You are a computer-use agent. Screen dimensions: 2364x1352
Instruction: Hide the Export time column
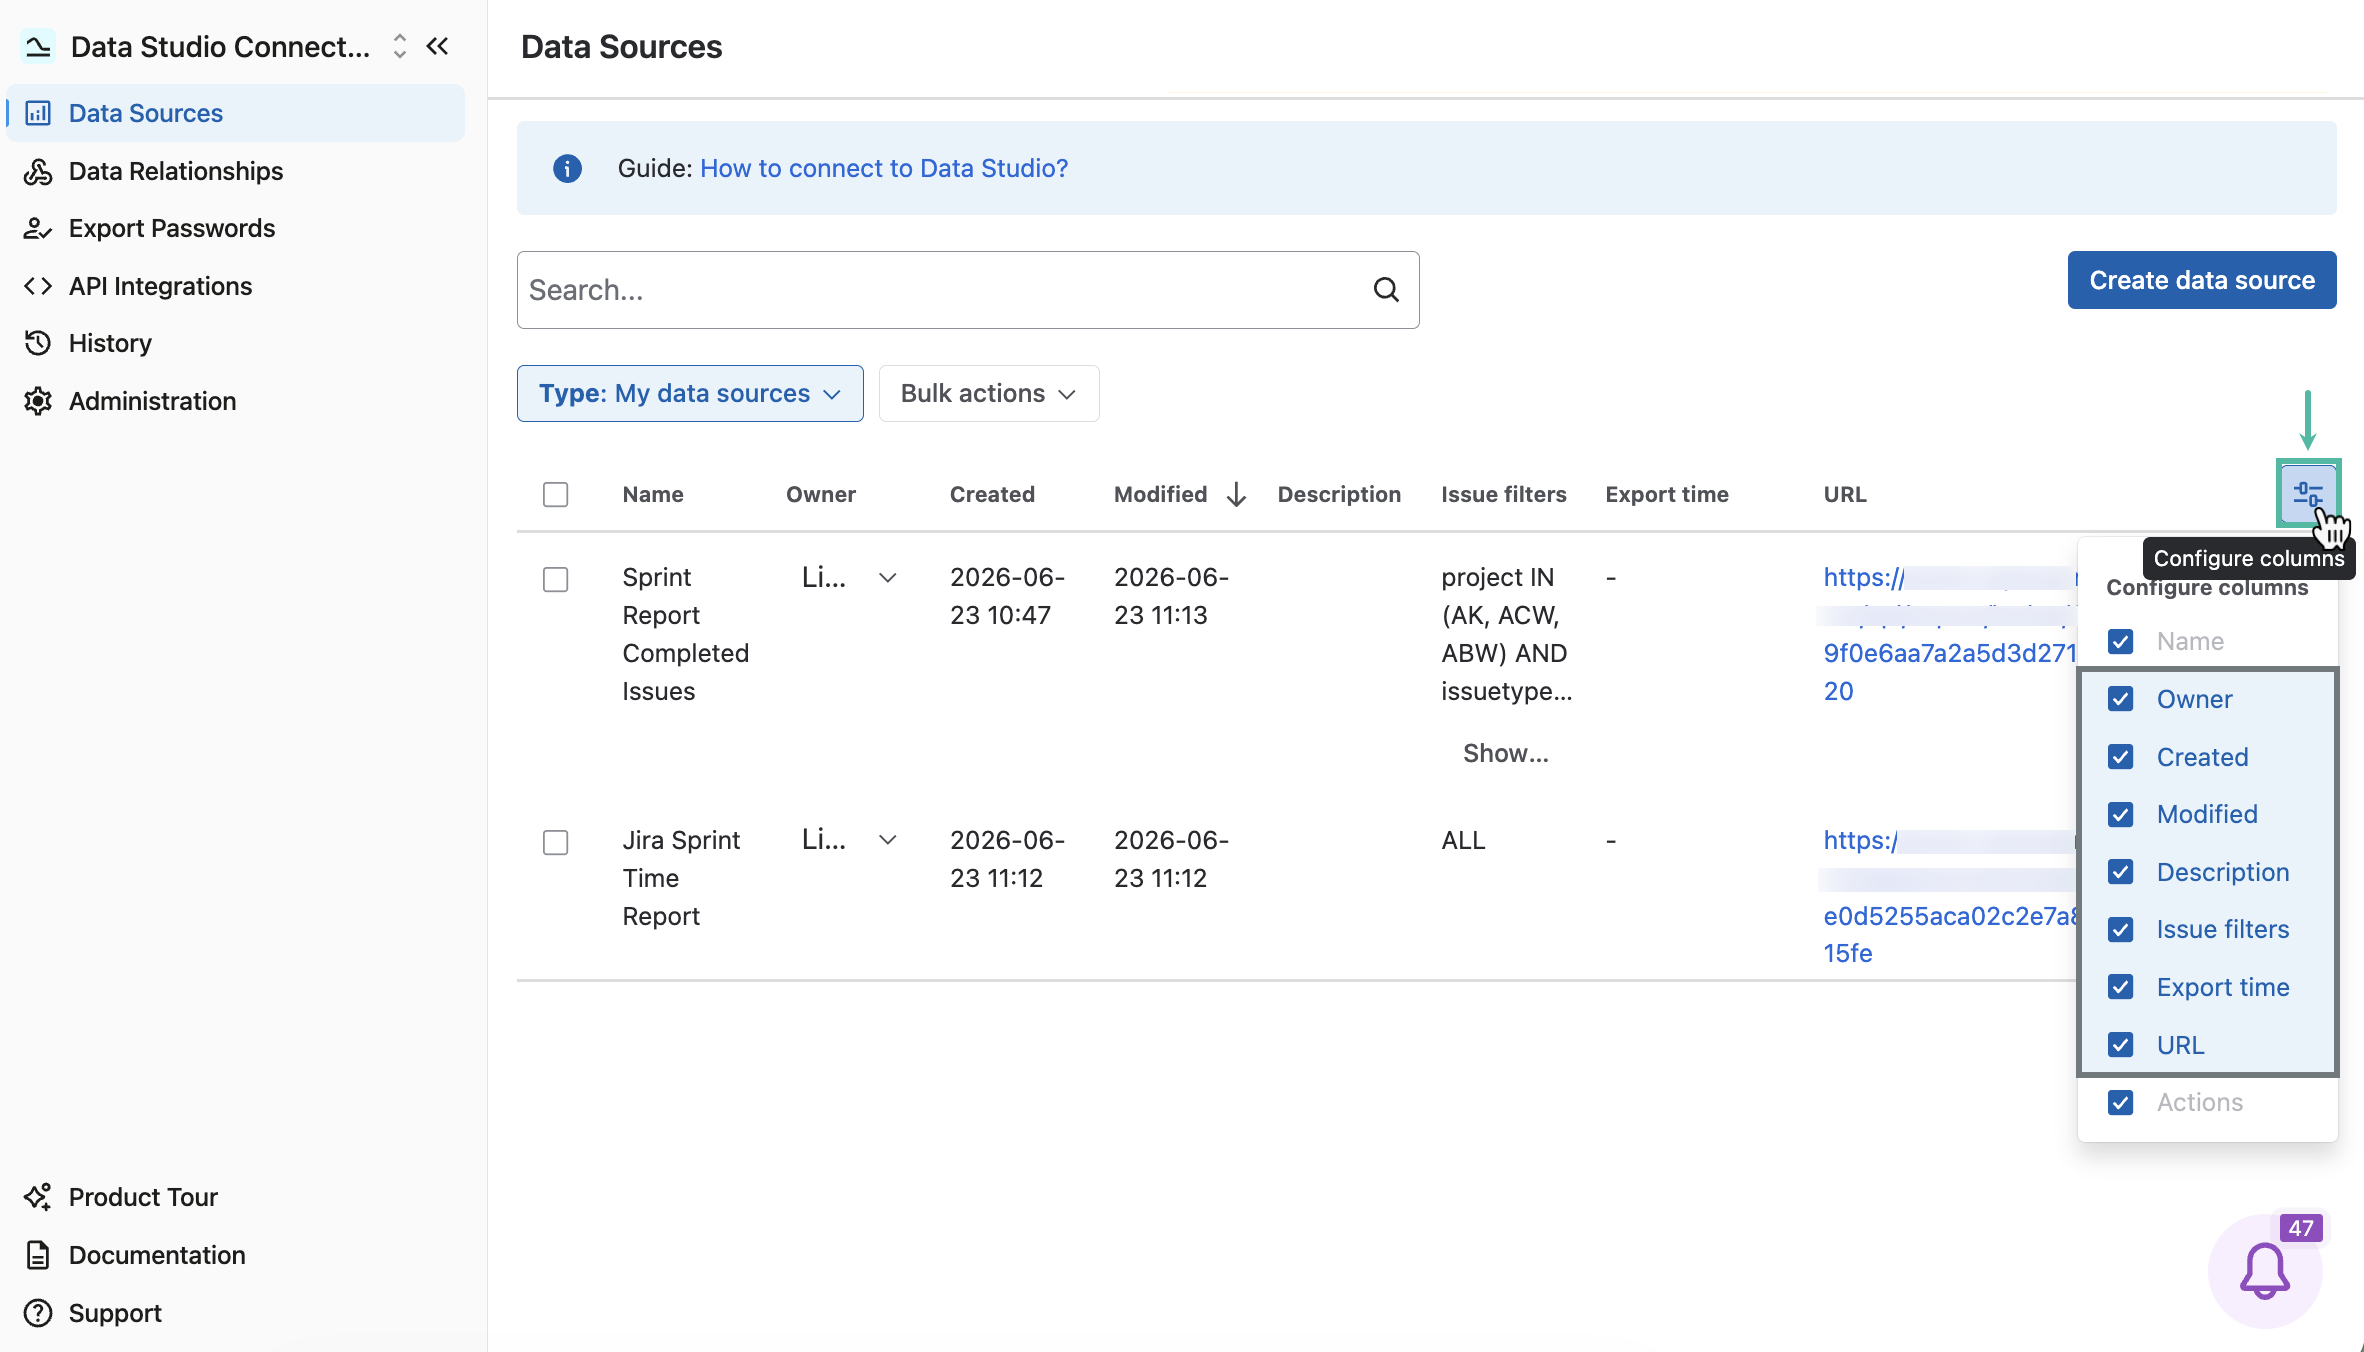tap(2121, 987)
